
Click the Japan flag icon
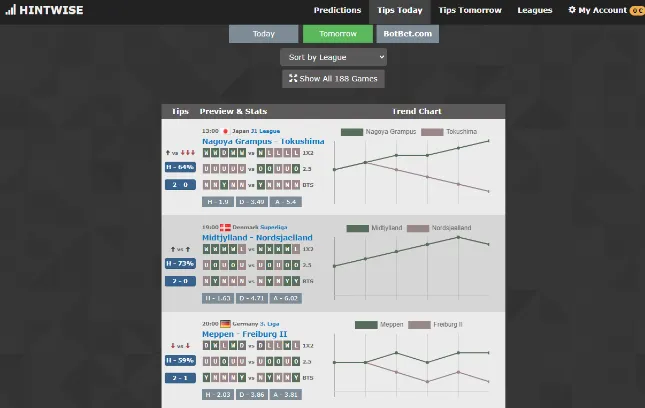(x=225, y=131)
